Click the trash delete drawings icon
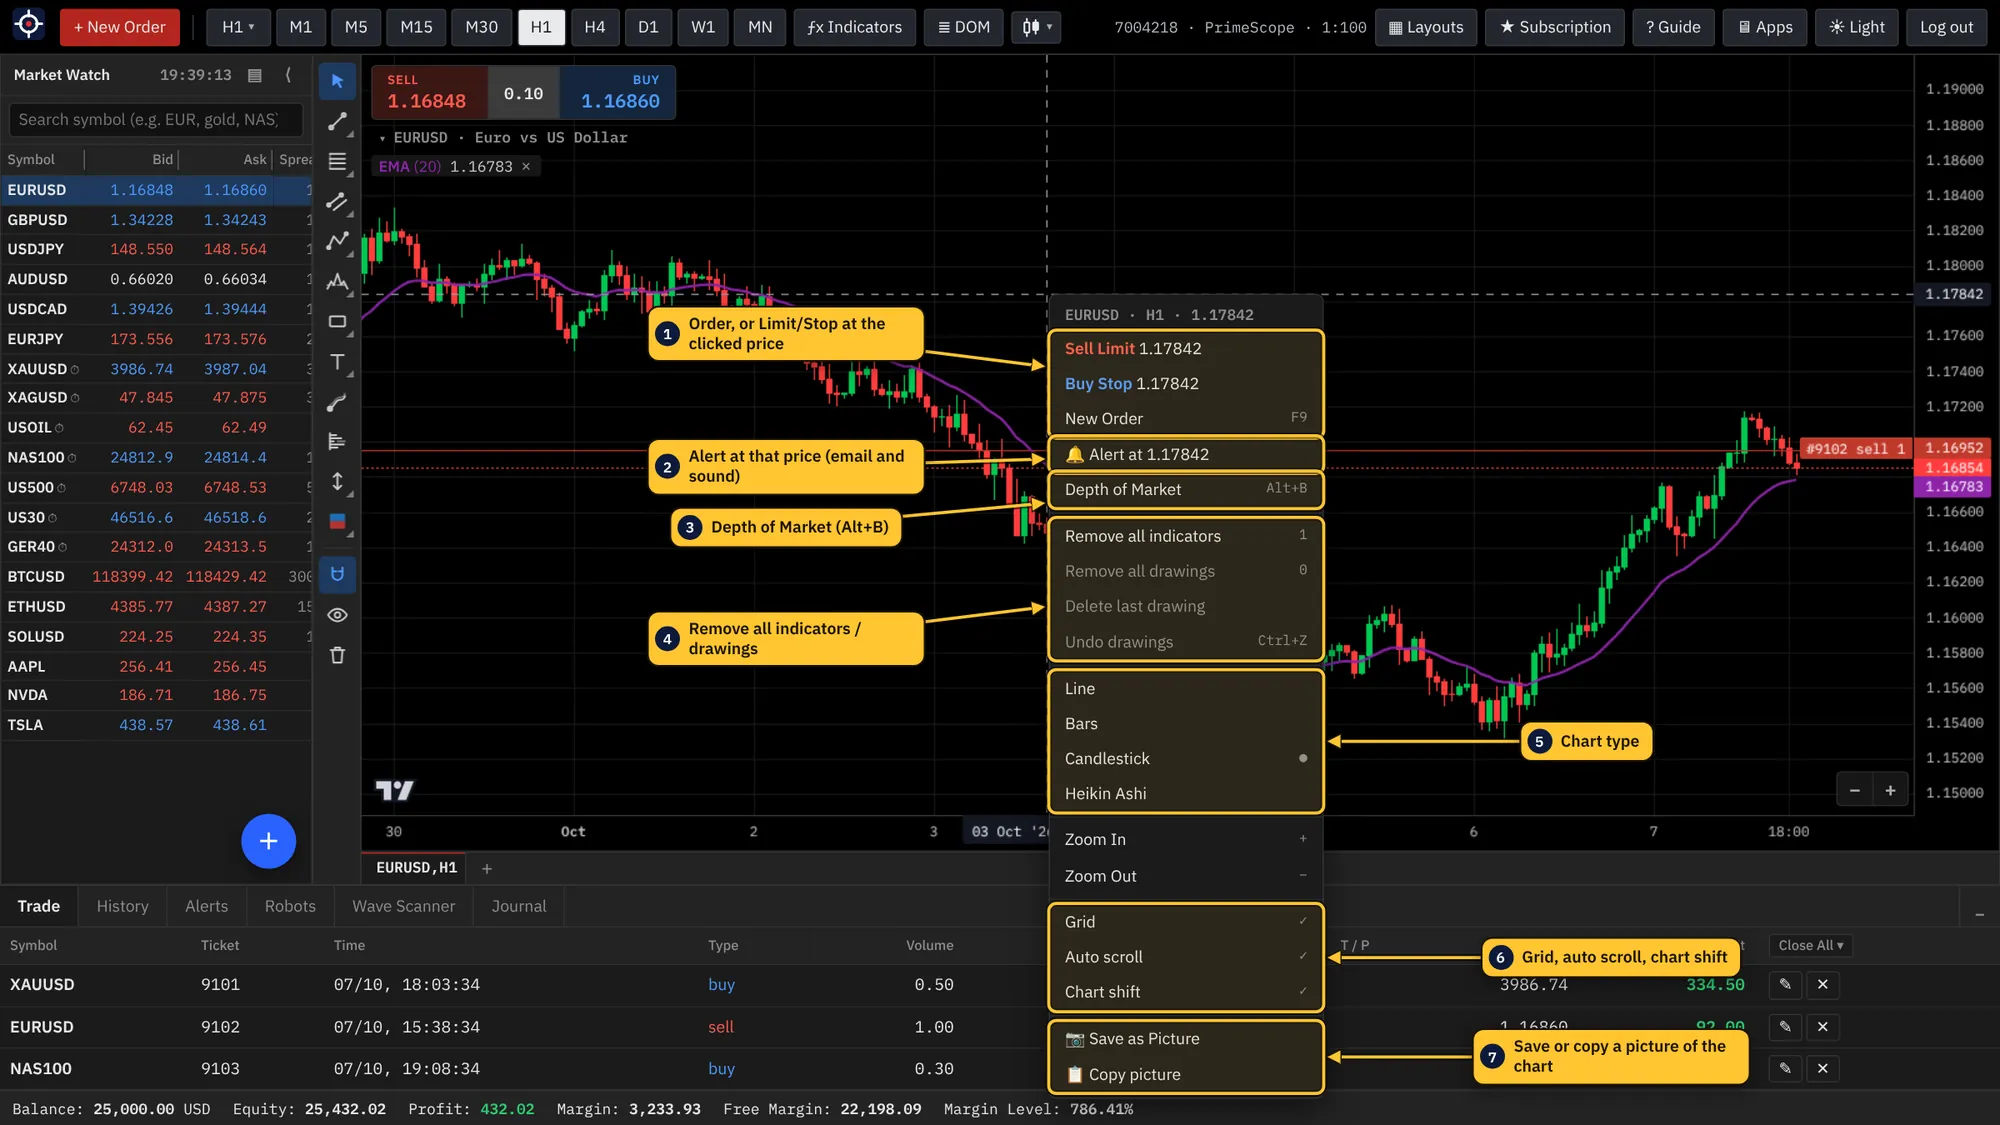The width and height of the screenshot is (2000, 1125). click(337, 655)
